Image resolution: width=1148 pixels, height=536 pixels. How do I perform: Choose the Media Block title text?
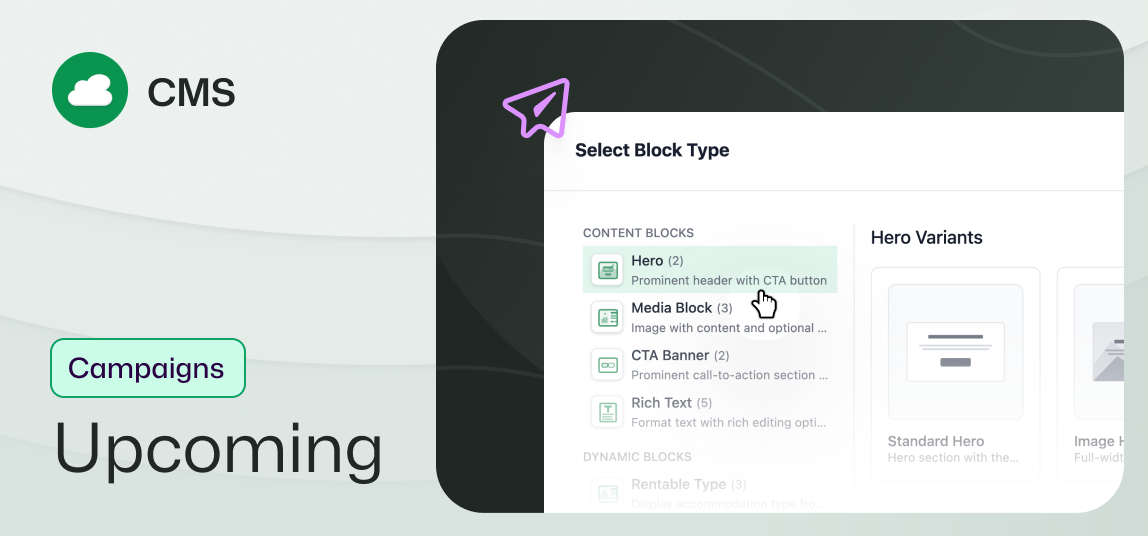671,308
